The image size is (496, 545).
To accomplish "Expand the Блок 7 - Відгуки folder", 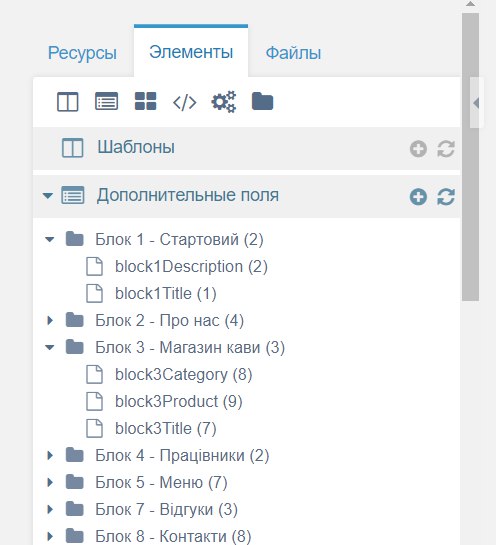I will pos(50,510).
